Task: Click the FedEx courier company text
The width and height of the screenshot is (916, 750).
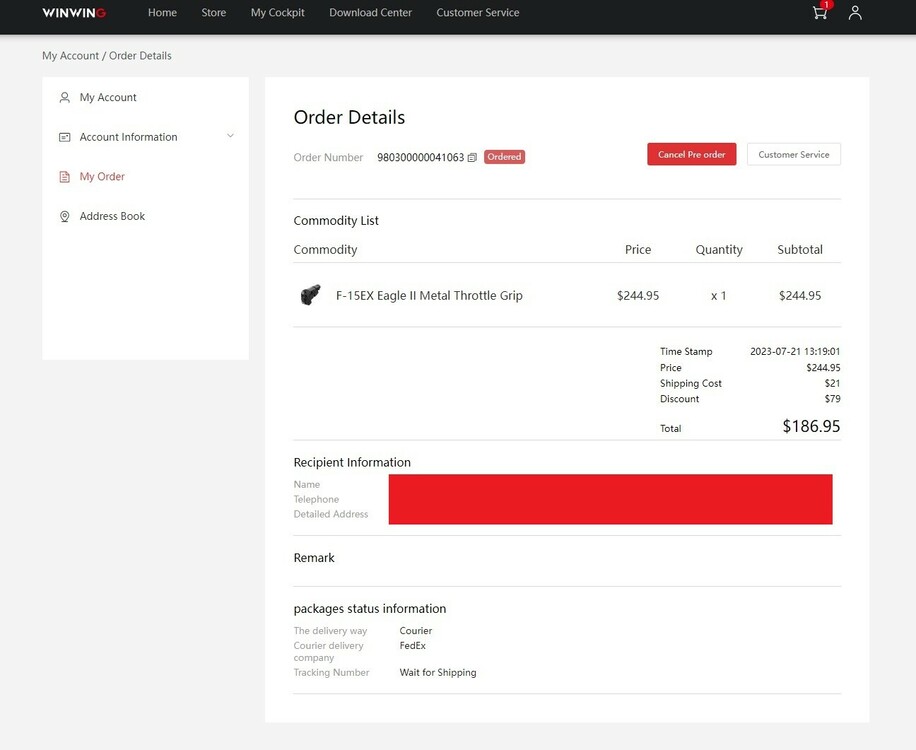Action: coord(412,645)
